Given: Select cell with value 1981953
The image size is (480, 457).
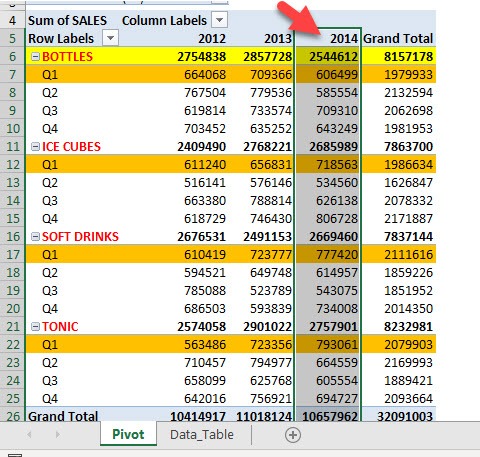Looking at the screenshot, I should coord(408,129).
